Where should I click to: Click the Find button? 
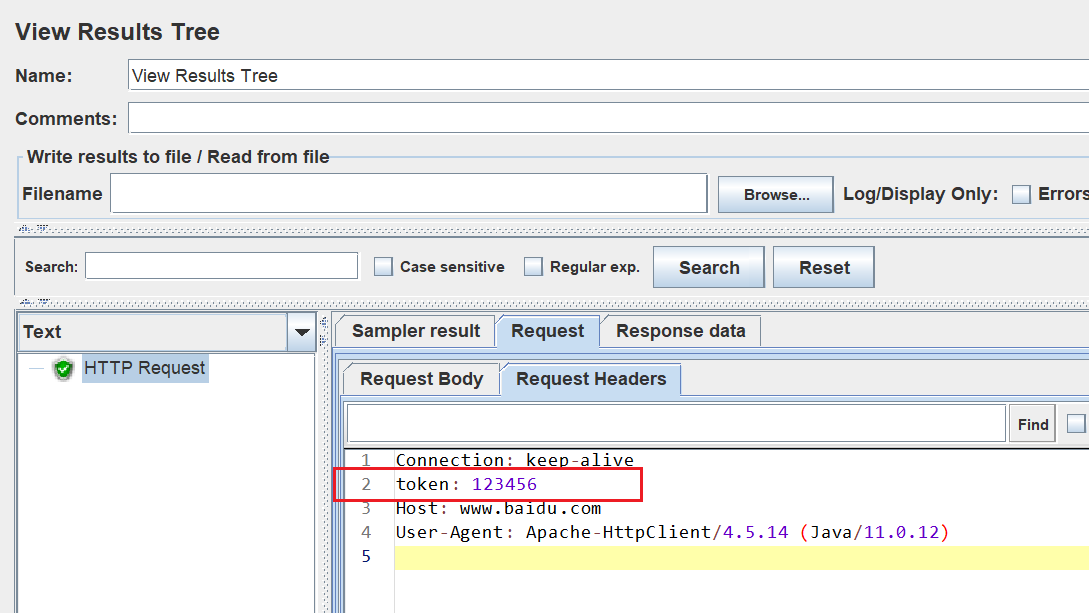(1032, 424)
